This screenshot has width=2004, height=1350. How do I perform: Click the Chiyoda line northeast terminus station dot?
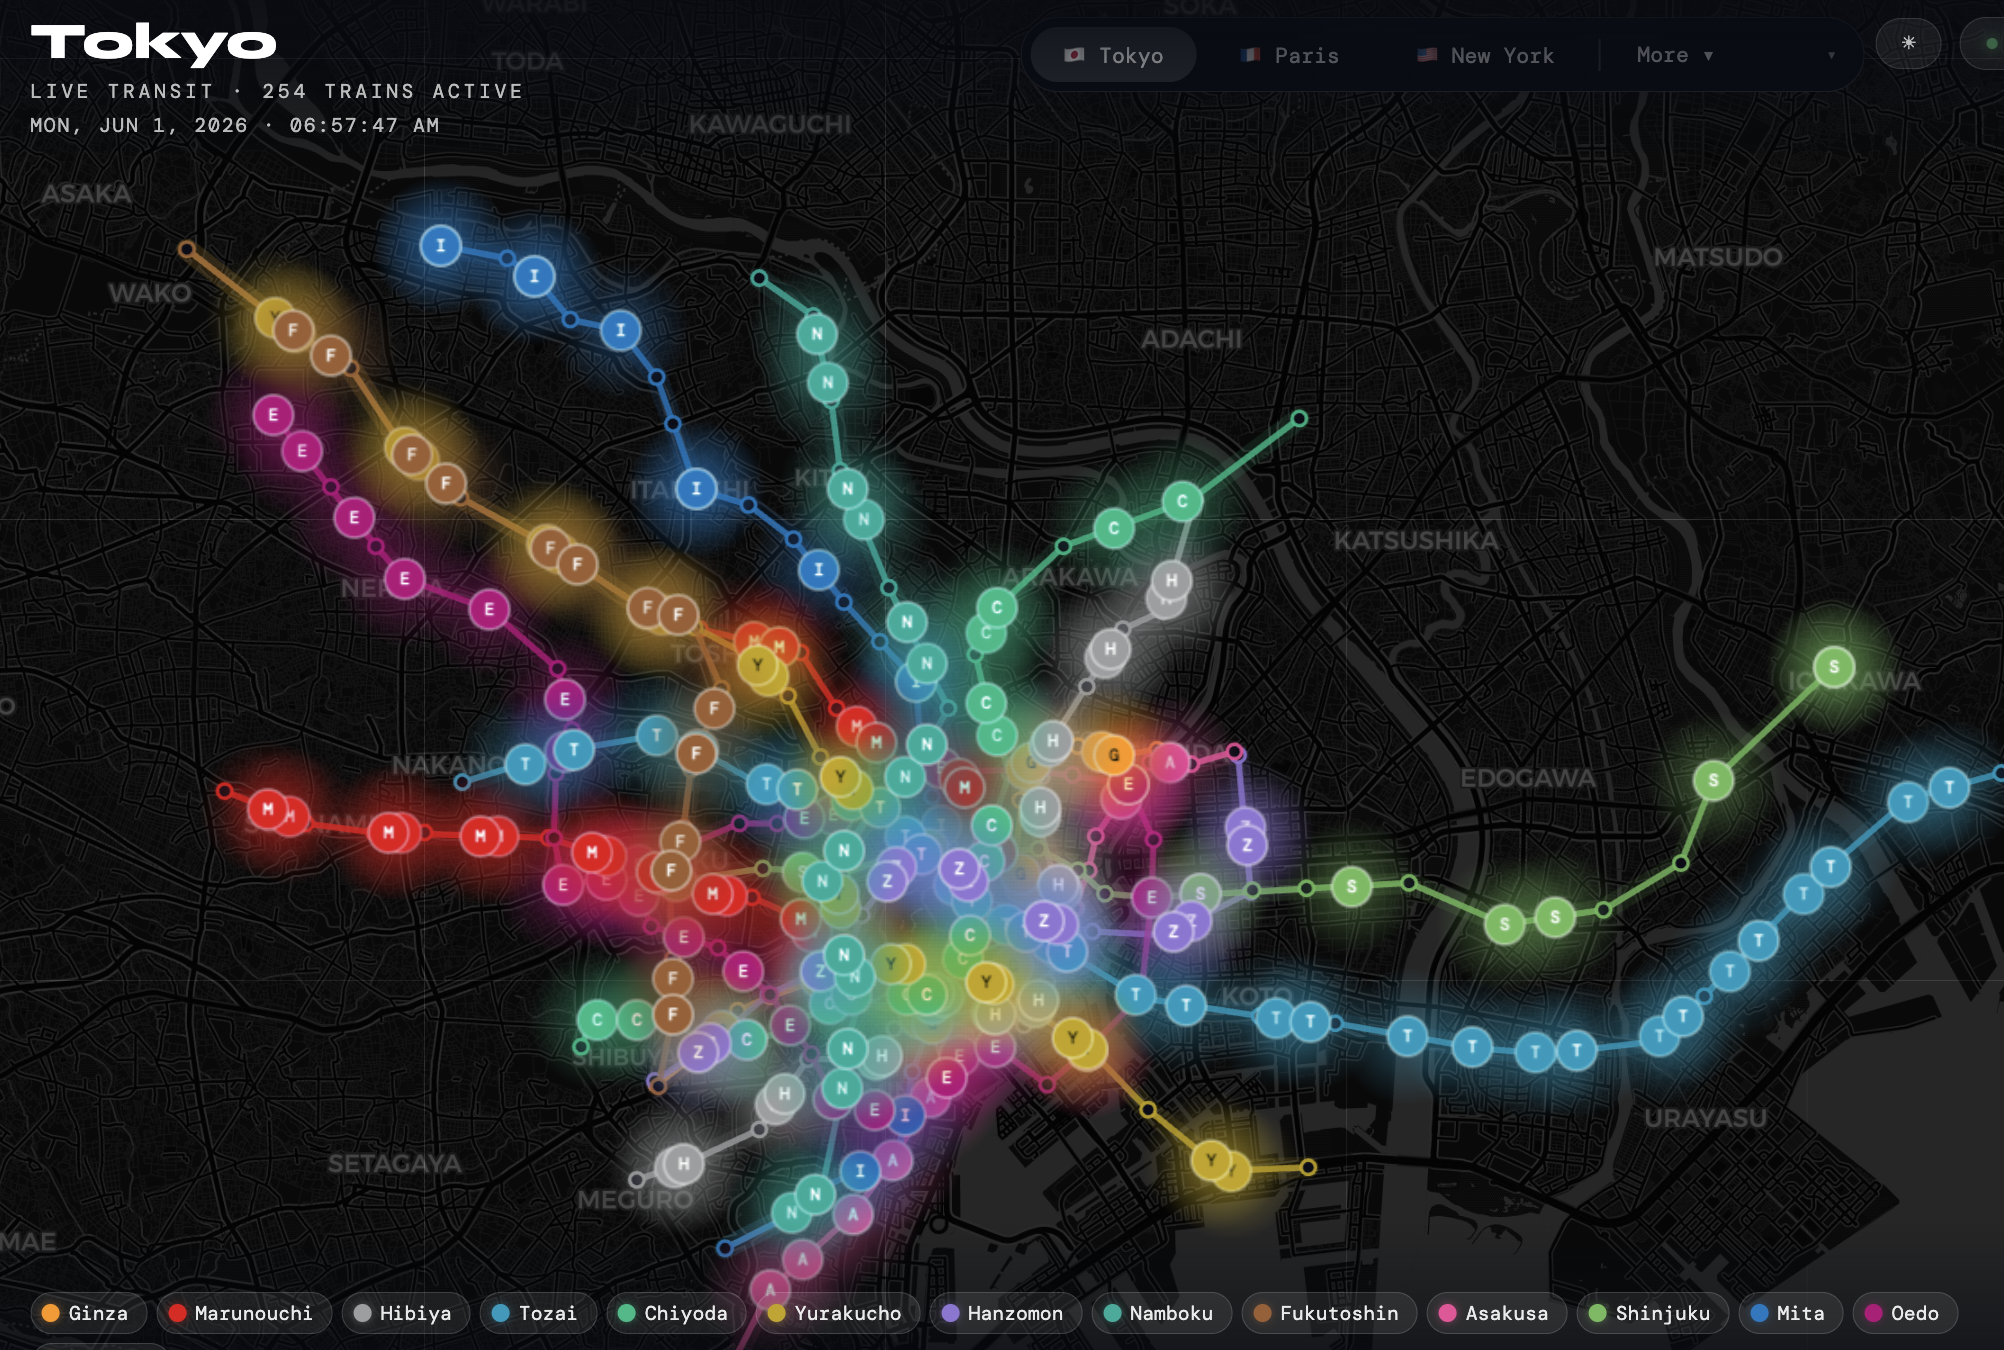click(1299, 418)
